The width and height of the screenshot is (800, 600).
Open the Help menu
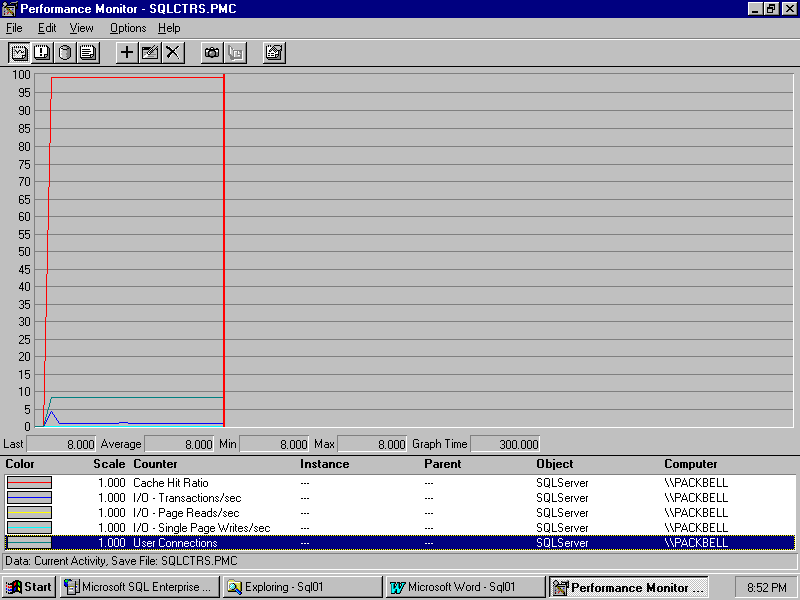169,28
